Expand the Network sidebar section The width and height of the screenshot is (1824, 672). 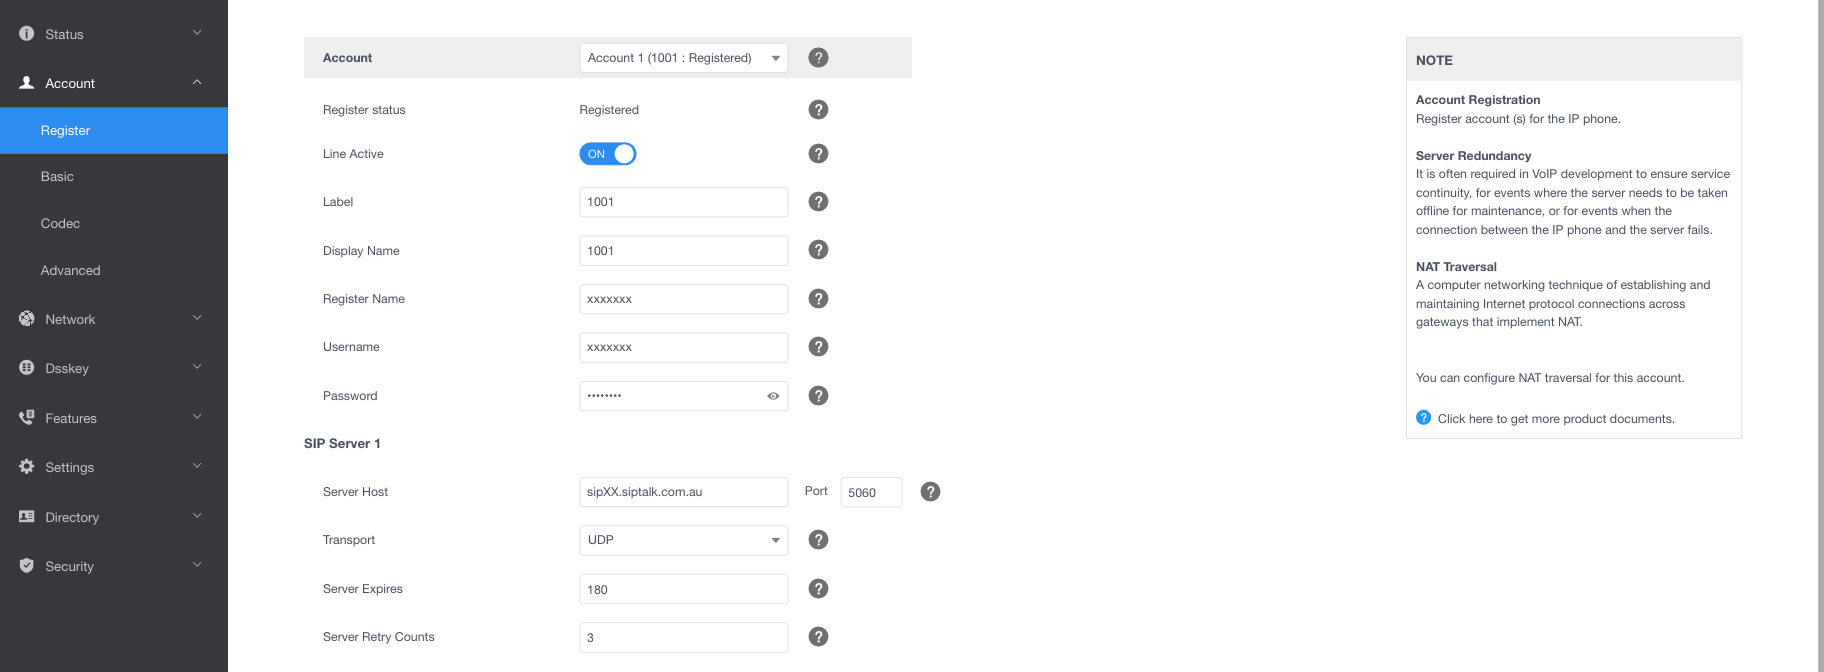click(x=114, y=319)
